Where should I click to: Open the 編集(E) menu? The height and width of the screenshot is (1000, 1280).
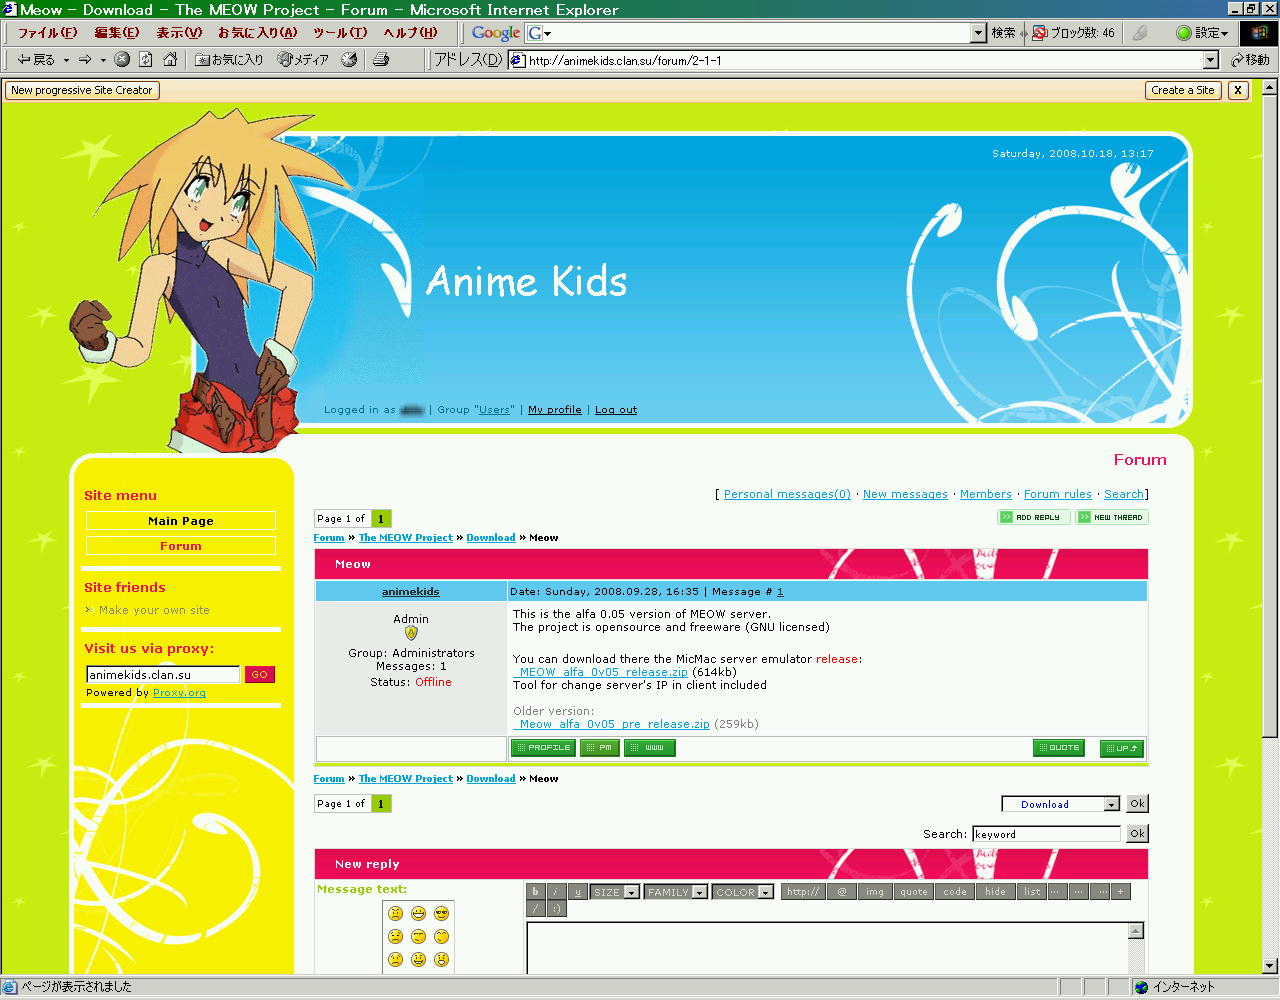(117, 33)
